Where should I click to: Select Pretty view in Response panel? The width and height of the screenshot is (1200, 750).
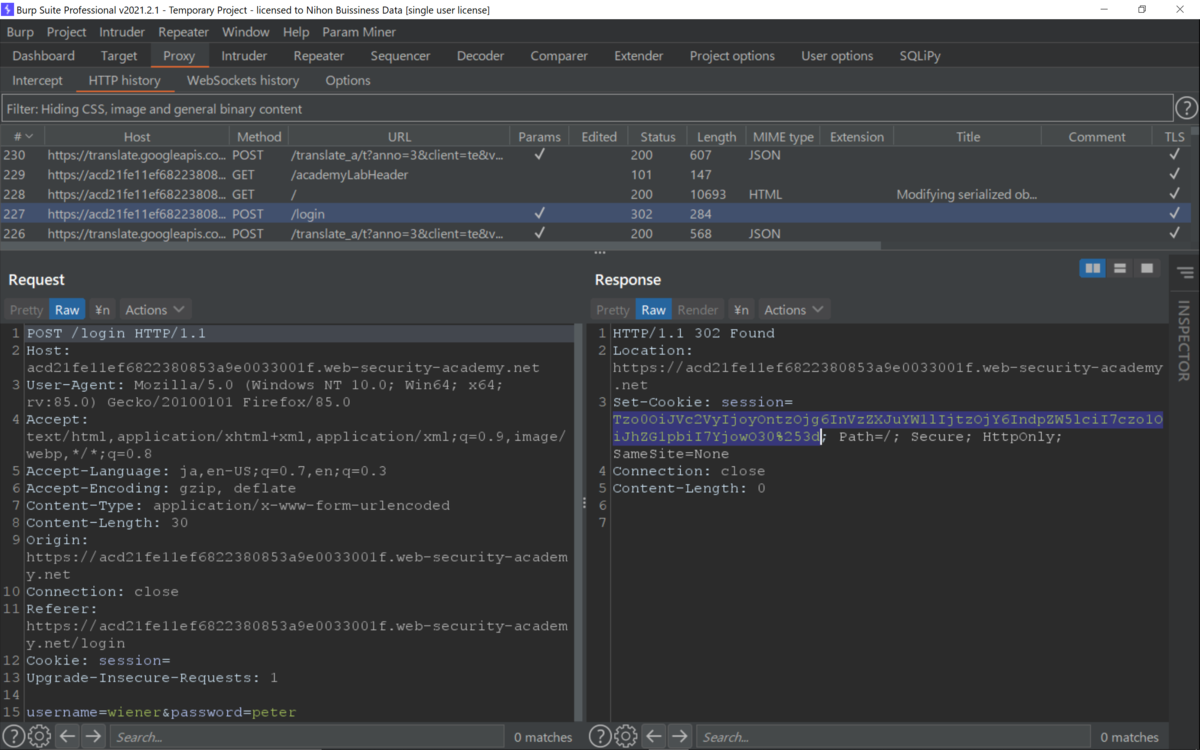tap(613, 310)
